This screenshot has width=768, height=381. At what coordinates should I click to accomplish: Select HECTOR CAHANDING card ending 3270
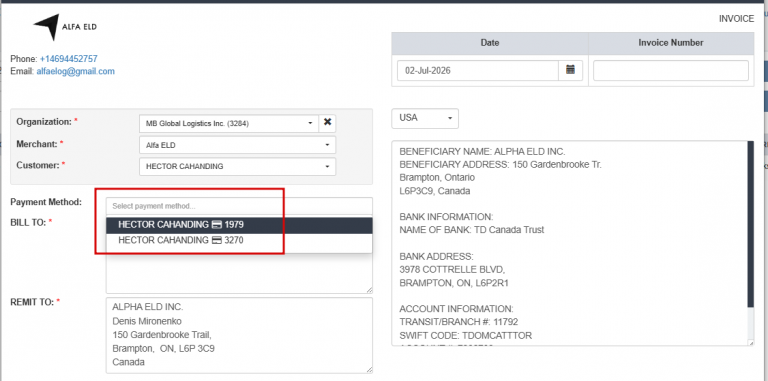pos(239,240)
